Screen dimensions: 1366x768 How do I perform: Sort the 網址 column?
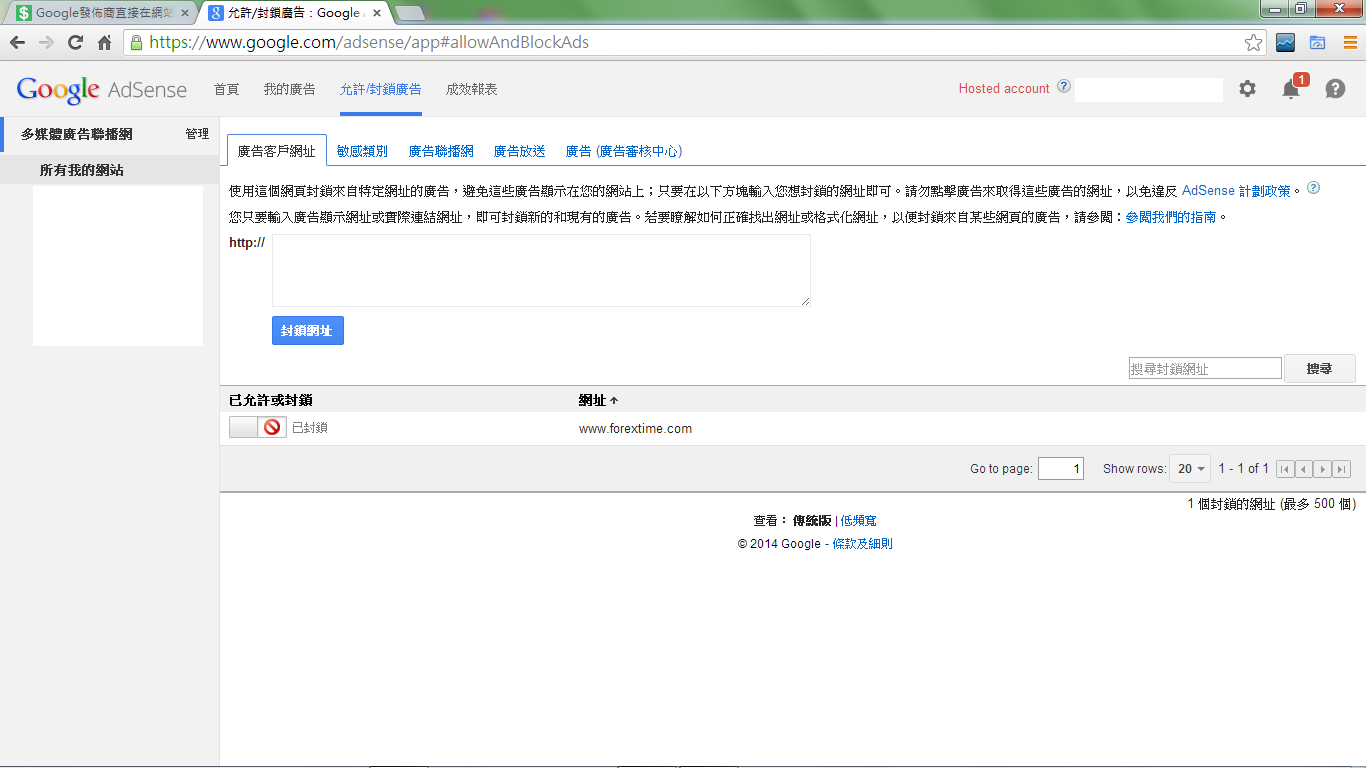598,400
